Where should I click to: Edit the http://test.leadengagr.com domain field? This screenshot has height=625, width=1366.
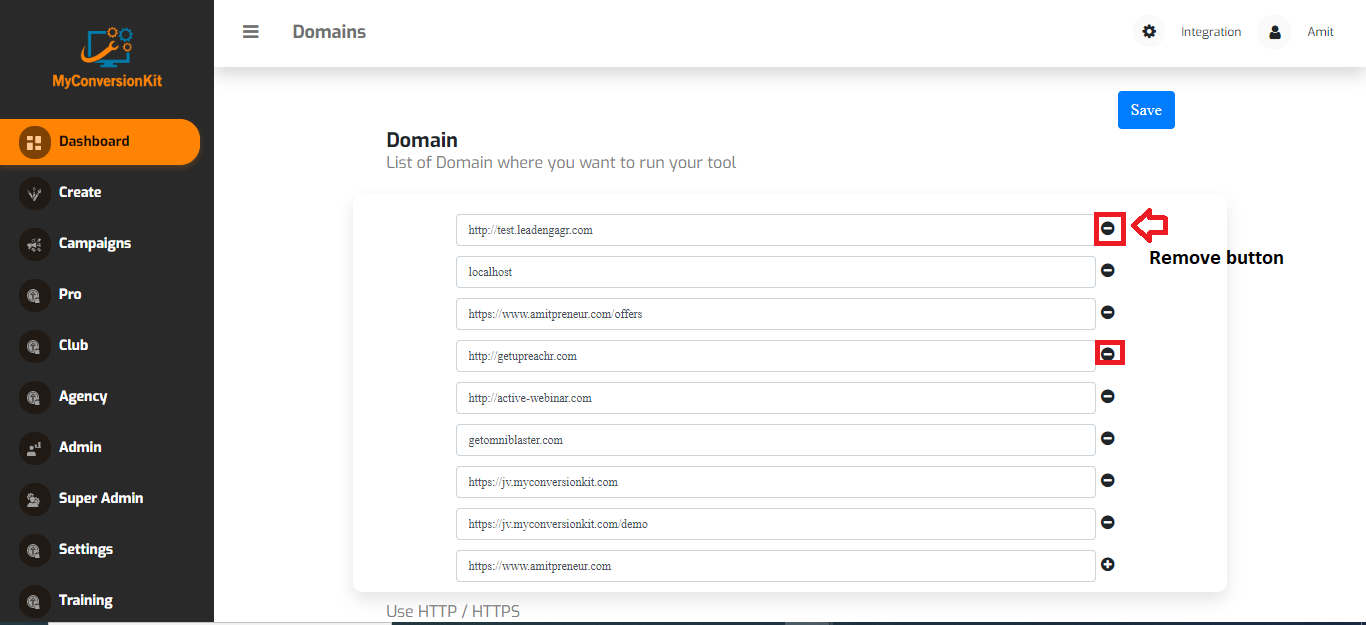pyautogui.click(x=776, y=230)
